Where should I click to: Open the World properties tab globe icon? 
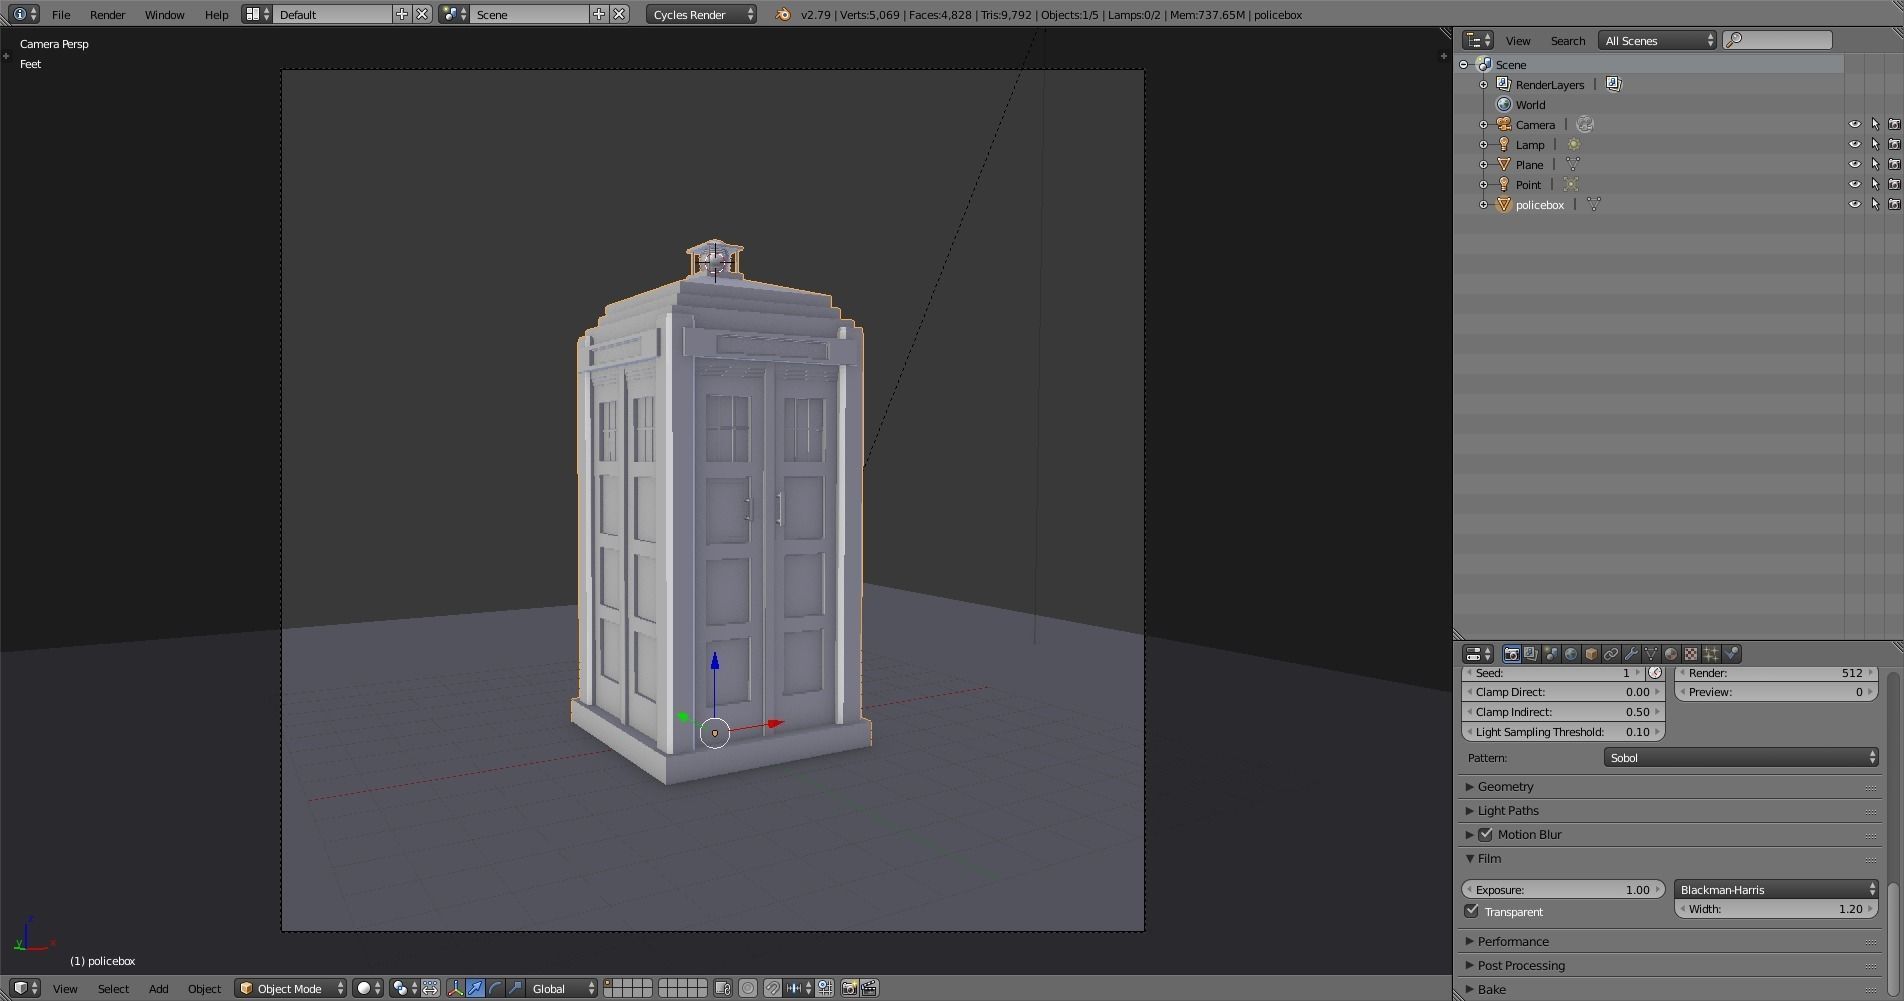point(1571,654)
